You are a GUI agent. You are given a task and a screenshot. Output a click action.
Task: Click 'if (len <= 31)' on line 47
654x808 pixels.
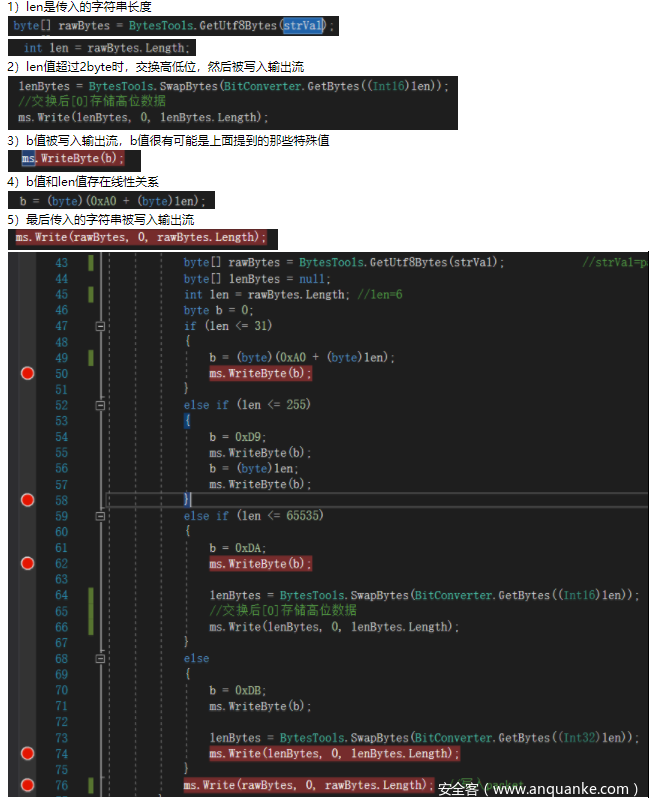tap(228, 326)
